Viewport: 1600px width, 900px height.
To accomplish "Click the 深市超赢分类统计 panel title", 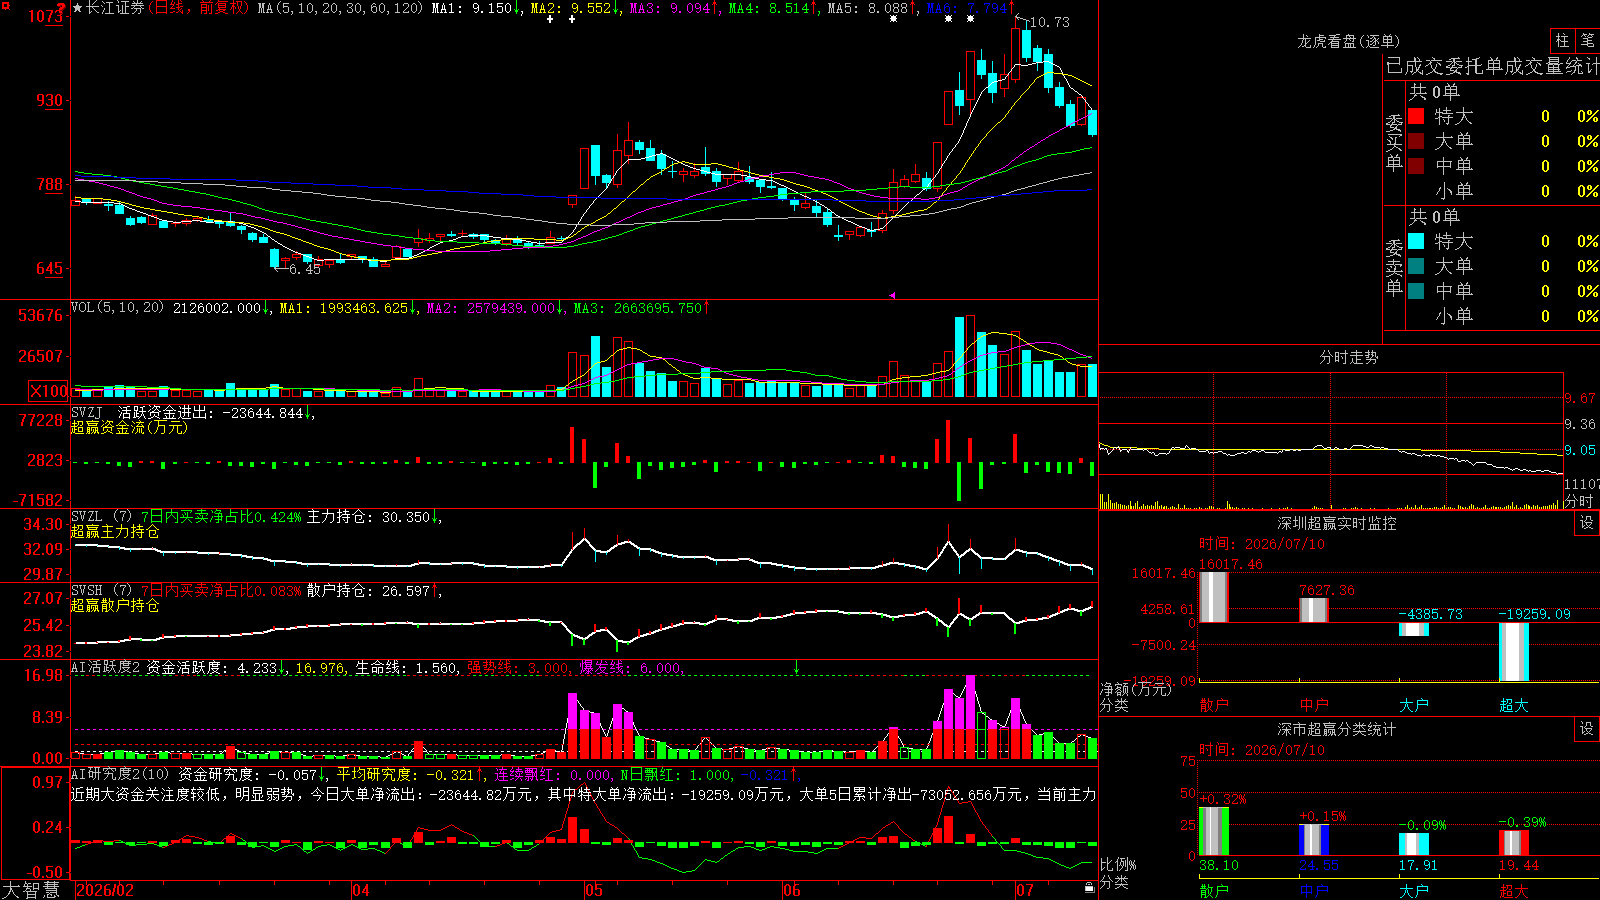I will tap(1337, 729).
